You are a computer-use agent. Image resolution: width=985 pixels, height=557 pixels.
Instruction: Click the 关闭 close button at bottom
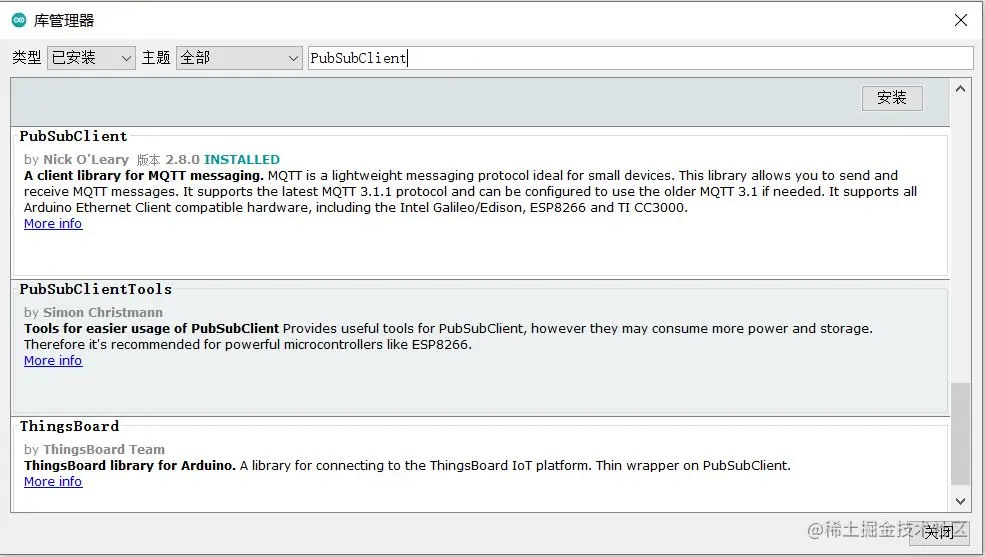(x=939, y=533)
